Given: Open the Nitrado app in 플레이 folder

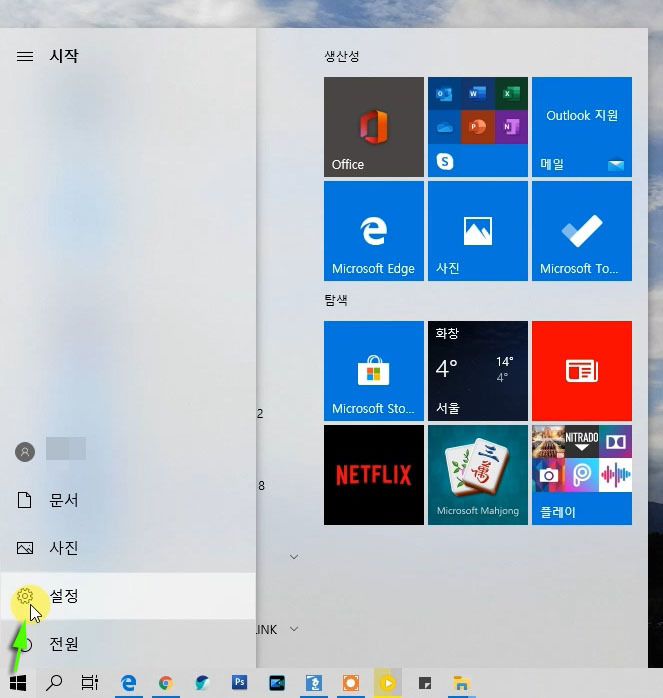Looking at the screenshot, I should coord(582,442).
